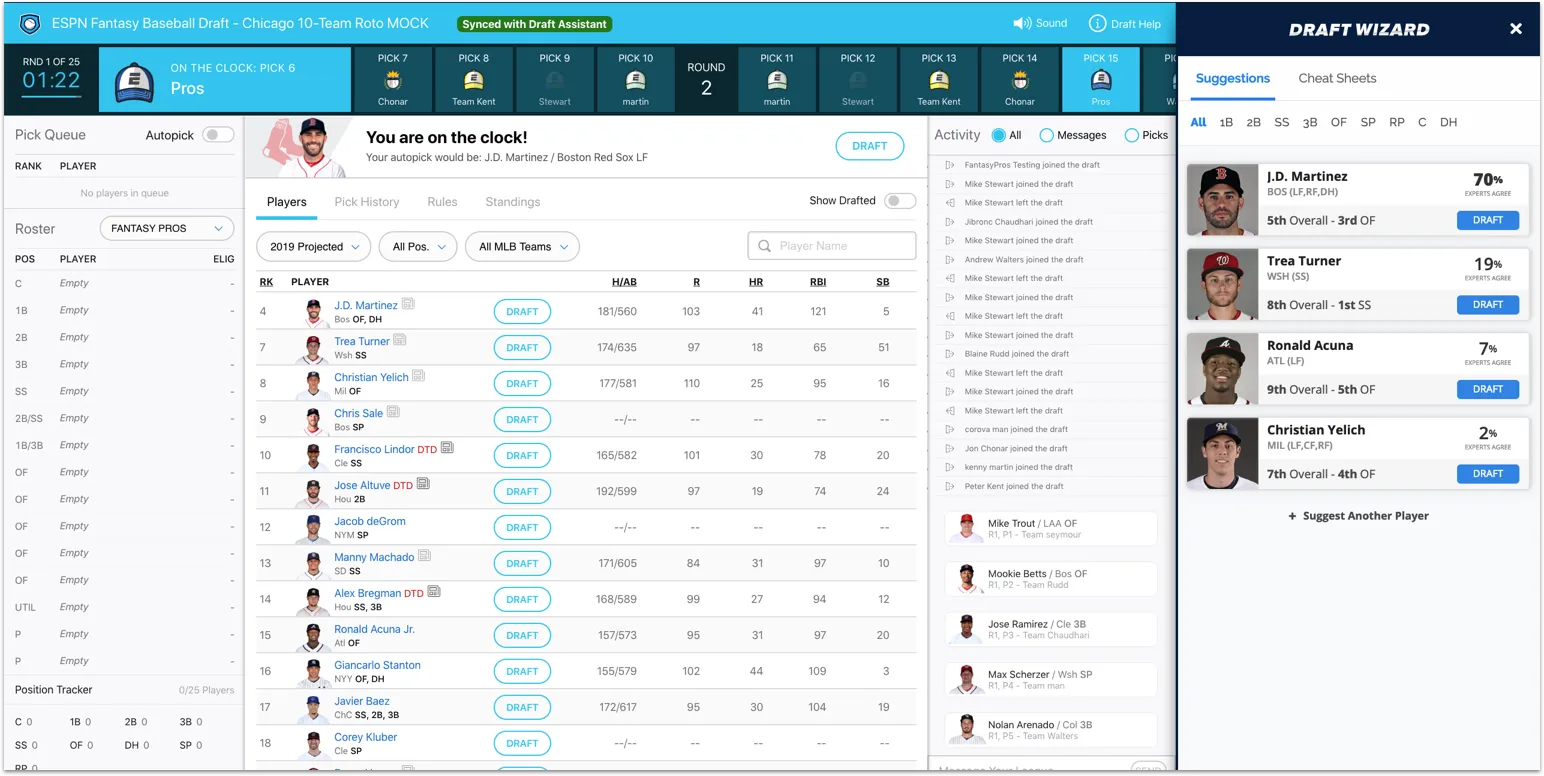Open Draft Help info icon
Screen dimensions: 1544x776
point(1097,23)
